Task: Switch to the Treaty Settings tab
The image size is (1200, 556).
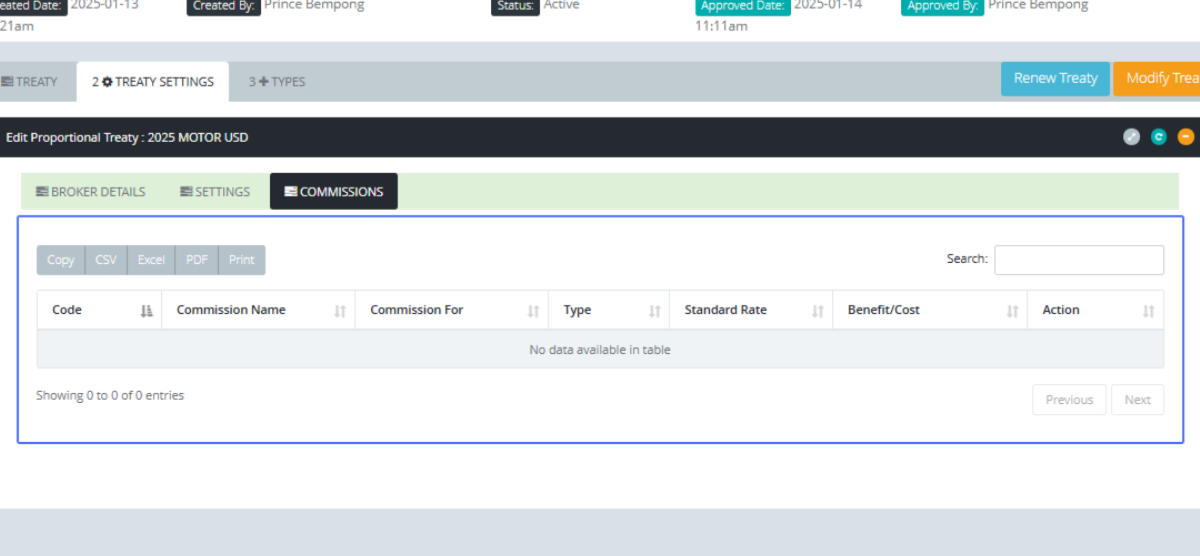Action: [153, 82]
